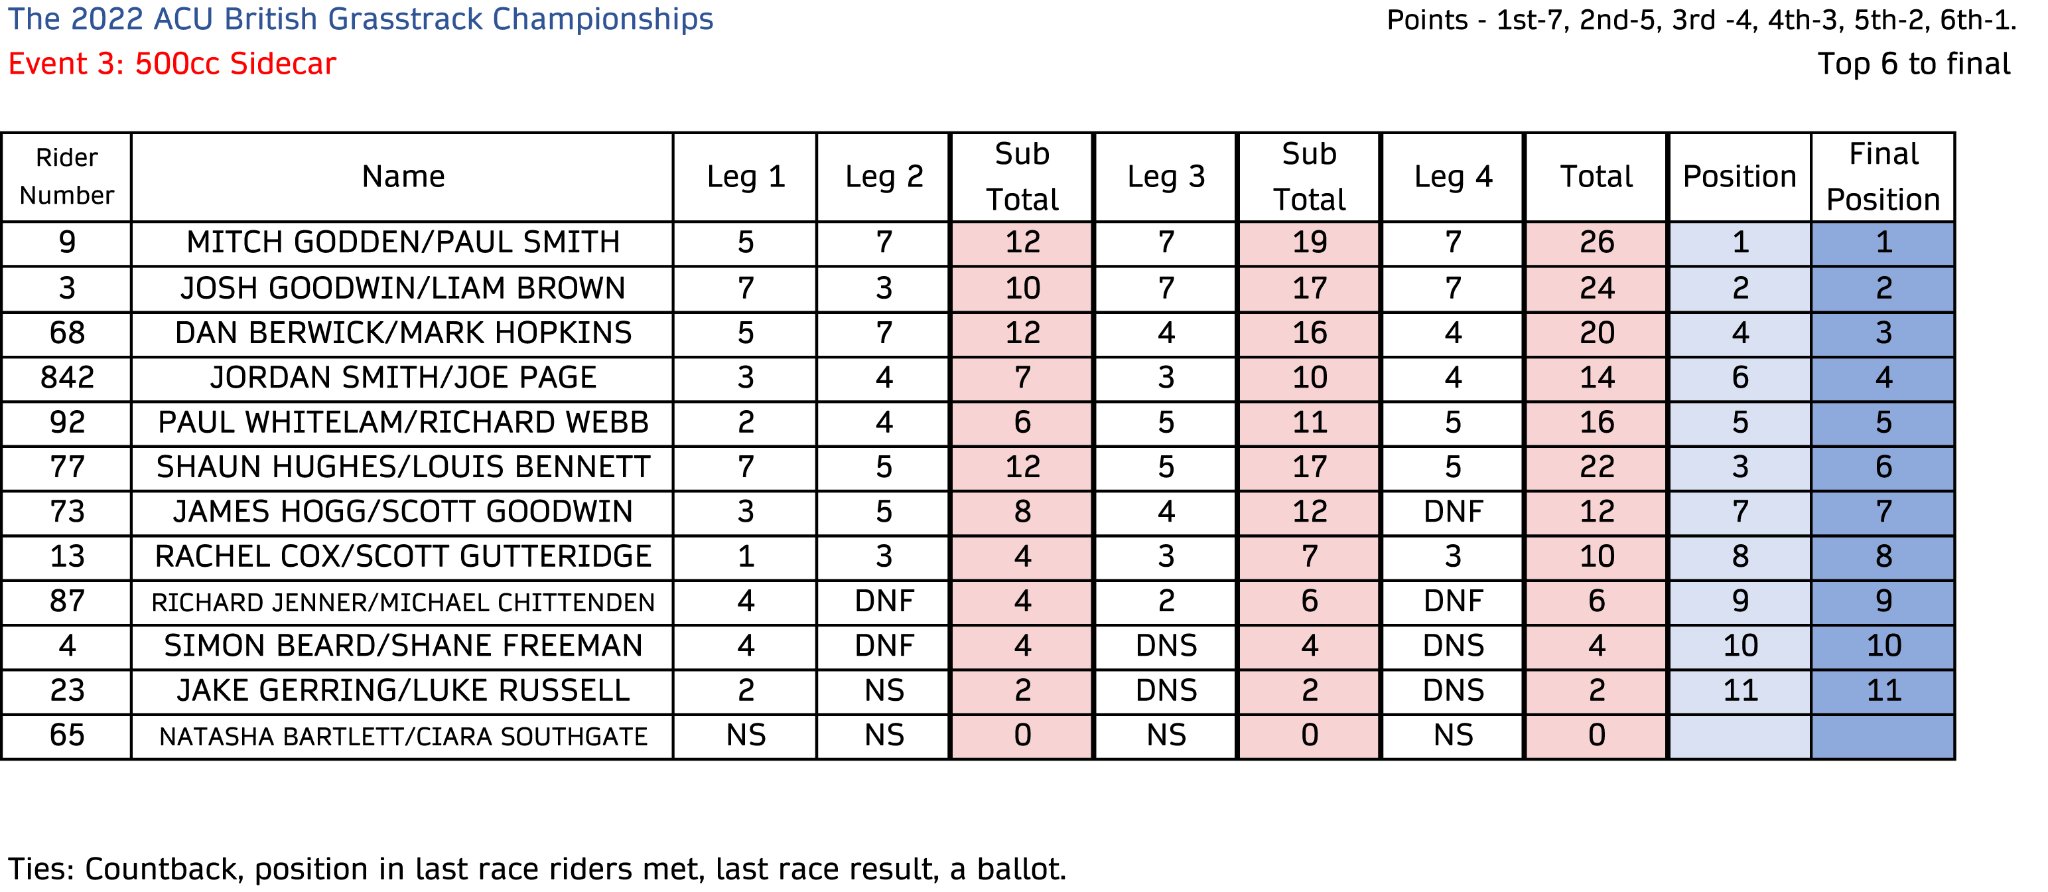Select the Position column header
This screenshot has height=892, width=2048.
click(x=1739, y=177)
